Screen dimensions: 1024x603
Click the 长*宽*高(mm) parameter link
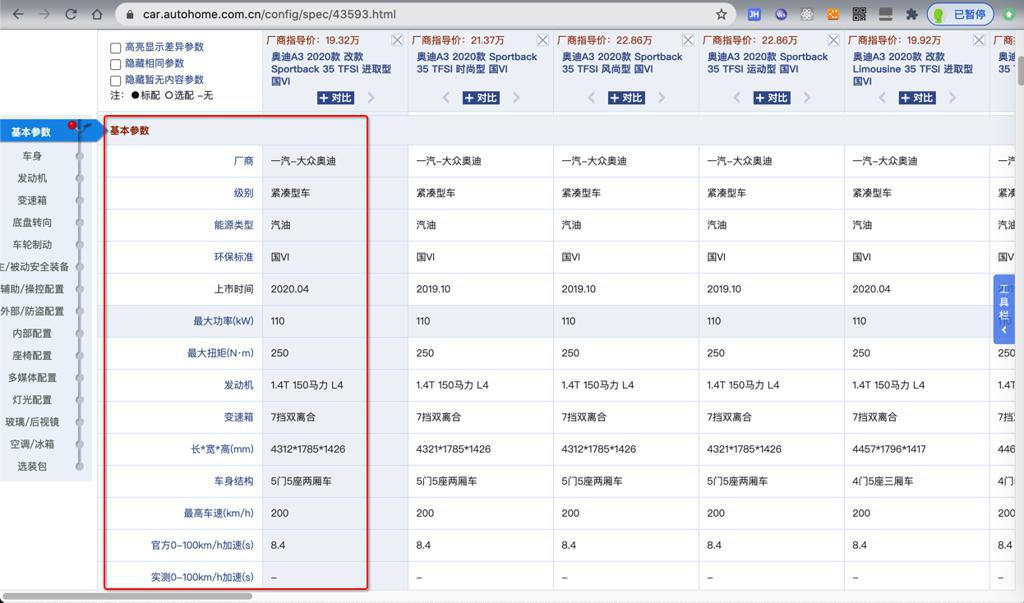click(x=222, y=449)
